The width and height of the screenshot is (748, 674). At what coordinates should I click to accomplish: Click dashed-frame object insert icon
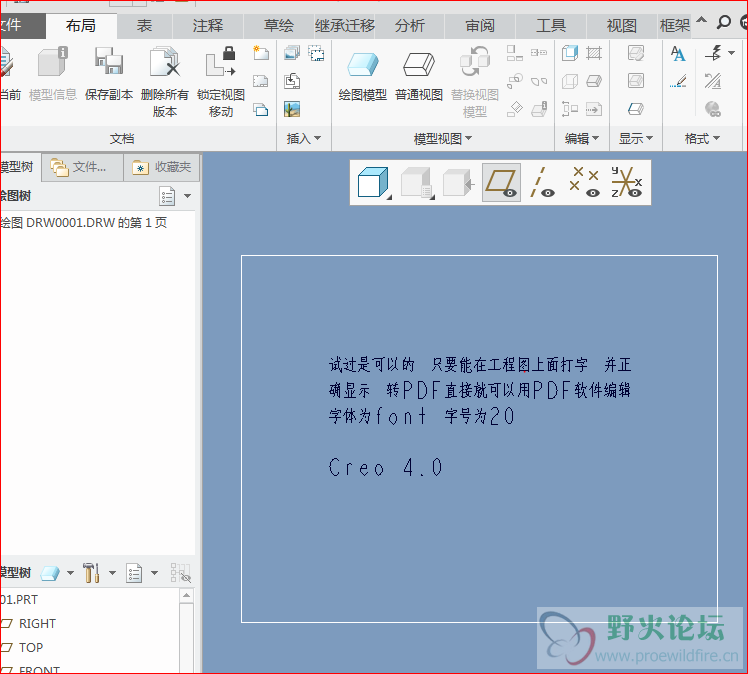tap(316, 52)
